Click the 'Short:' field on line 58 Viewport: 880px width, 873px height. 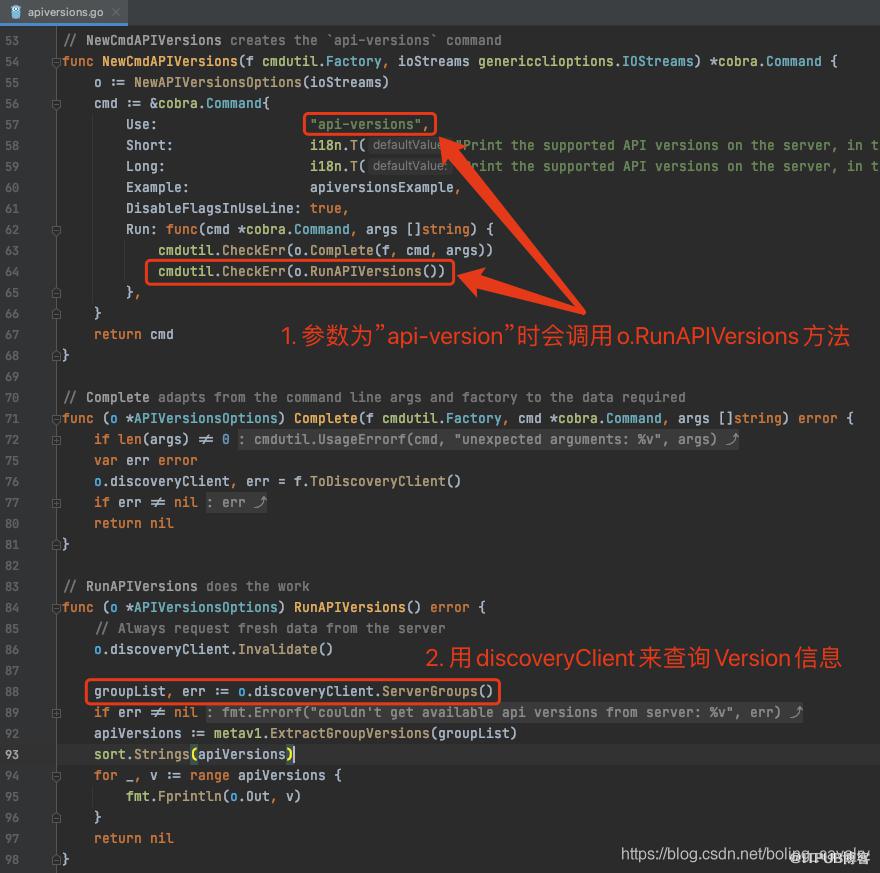tap(149, 145)
